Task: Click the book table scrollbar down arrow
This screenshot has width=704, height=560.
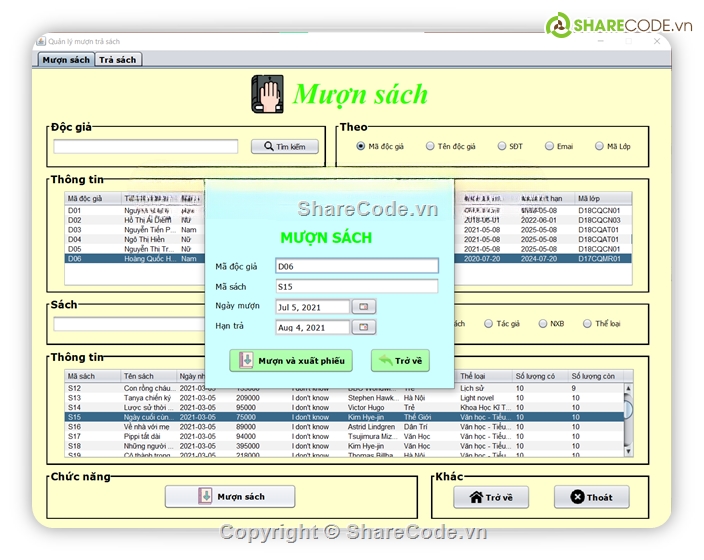Action: (x=628, y=451)
